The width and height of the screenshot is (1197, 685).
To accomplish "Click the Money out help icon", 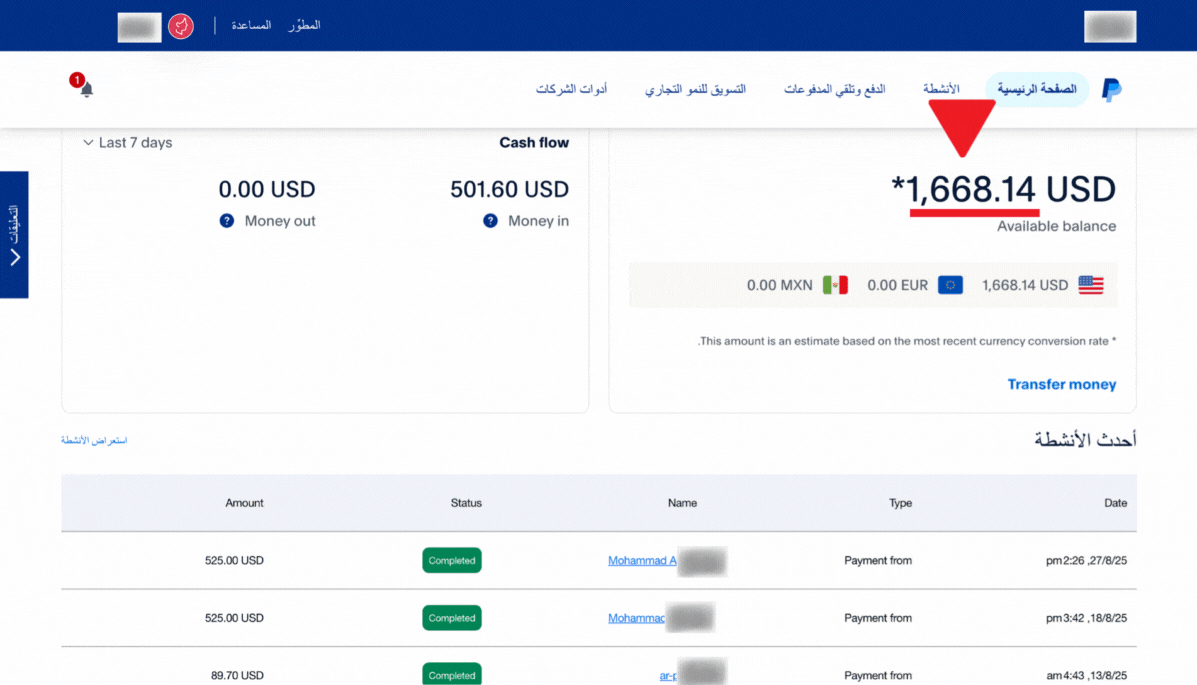I will [227, 221].
